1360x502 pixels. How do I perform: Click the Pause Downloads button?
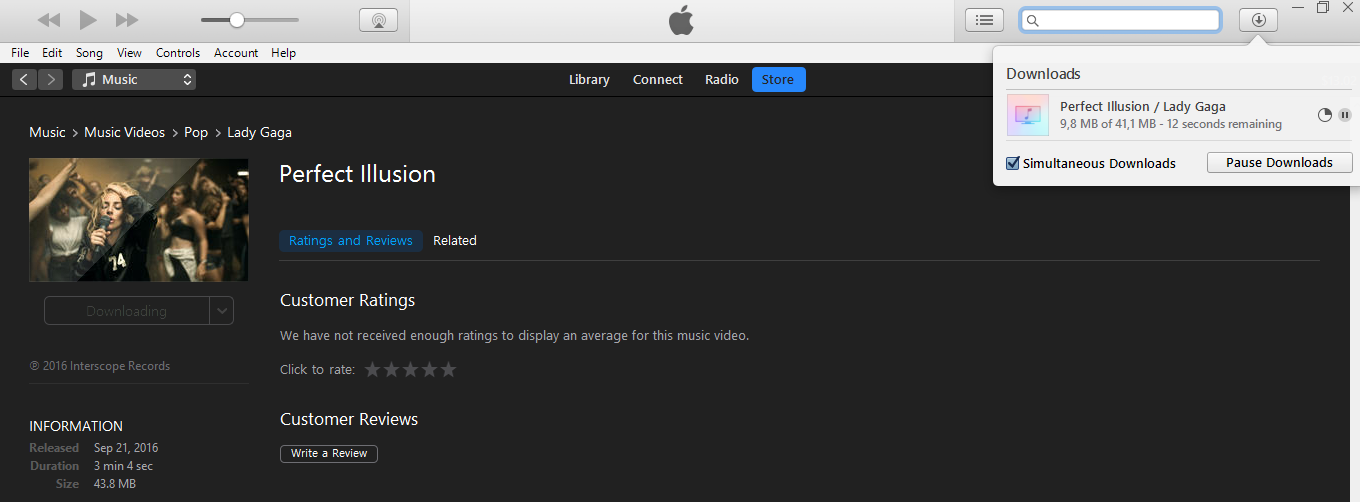tap(1280, 162)
